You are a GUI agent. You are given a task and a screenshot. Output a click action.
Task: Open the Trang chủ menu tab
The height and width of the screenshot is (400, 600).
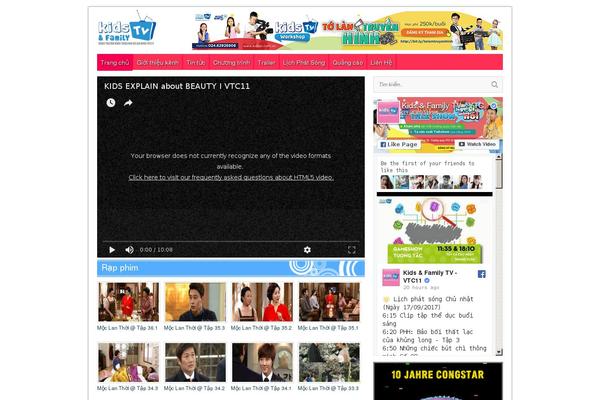[115, 62]
